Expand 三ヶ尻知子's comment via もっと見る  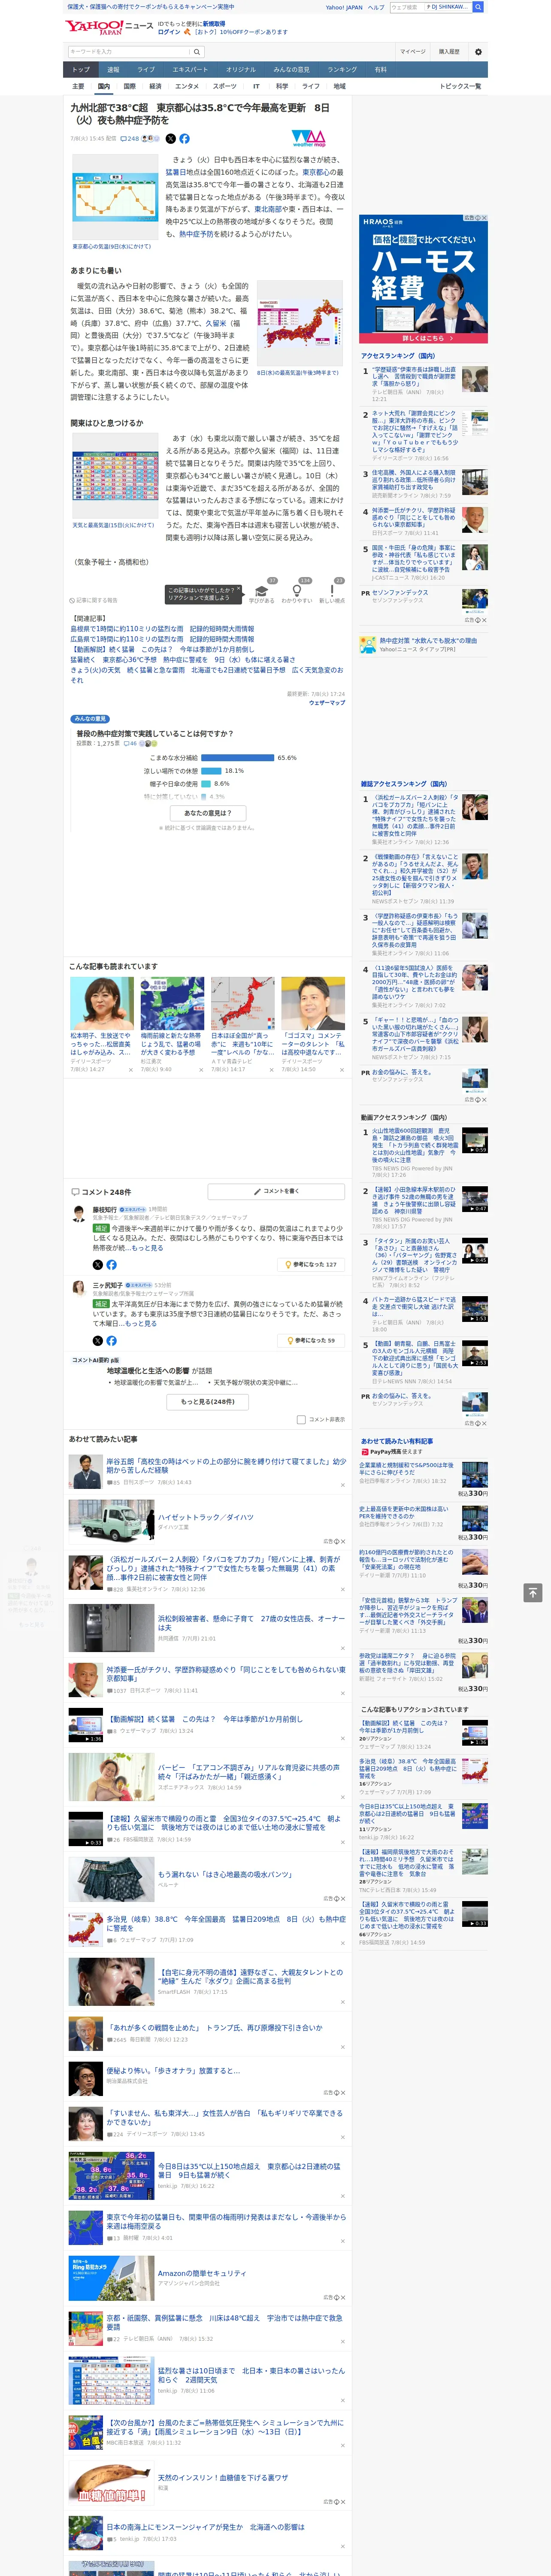tap(141, 1323)
